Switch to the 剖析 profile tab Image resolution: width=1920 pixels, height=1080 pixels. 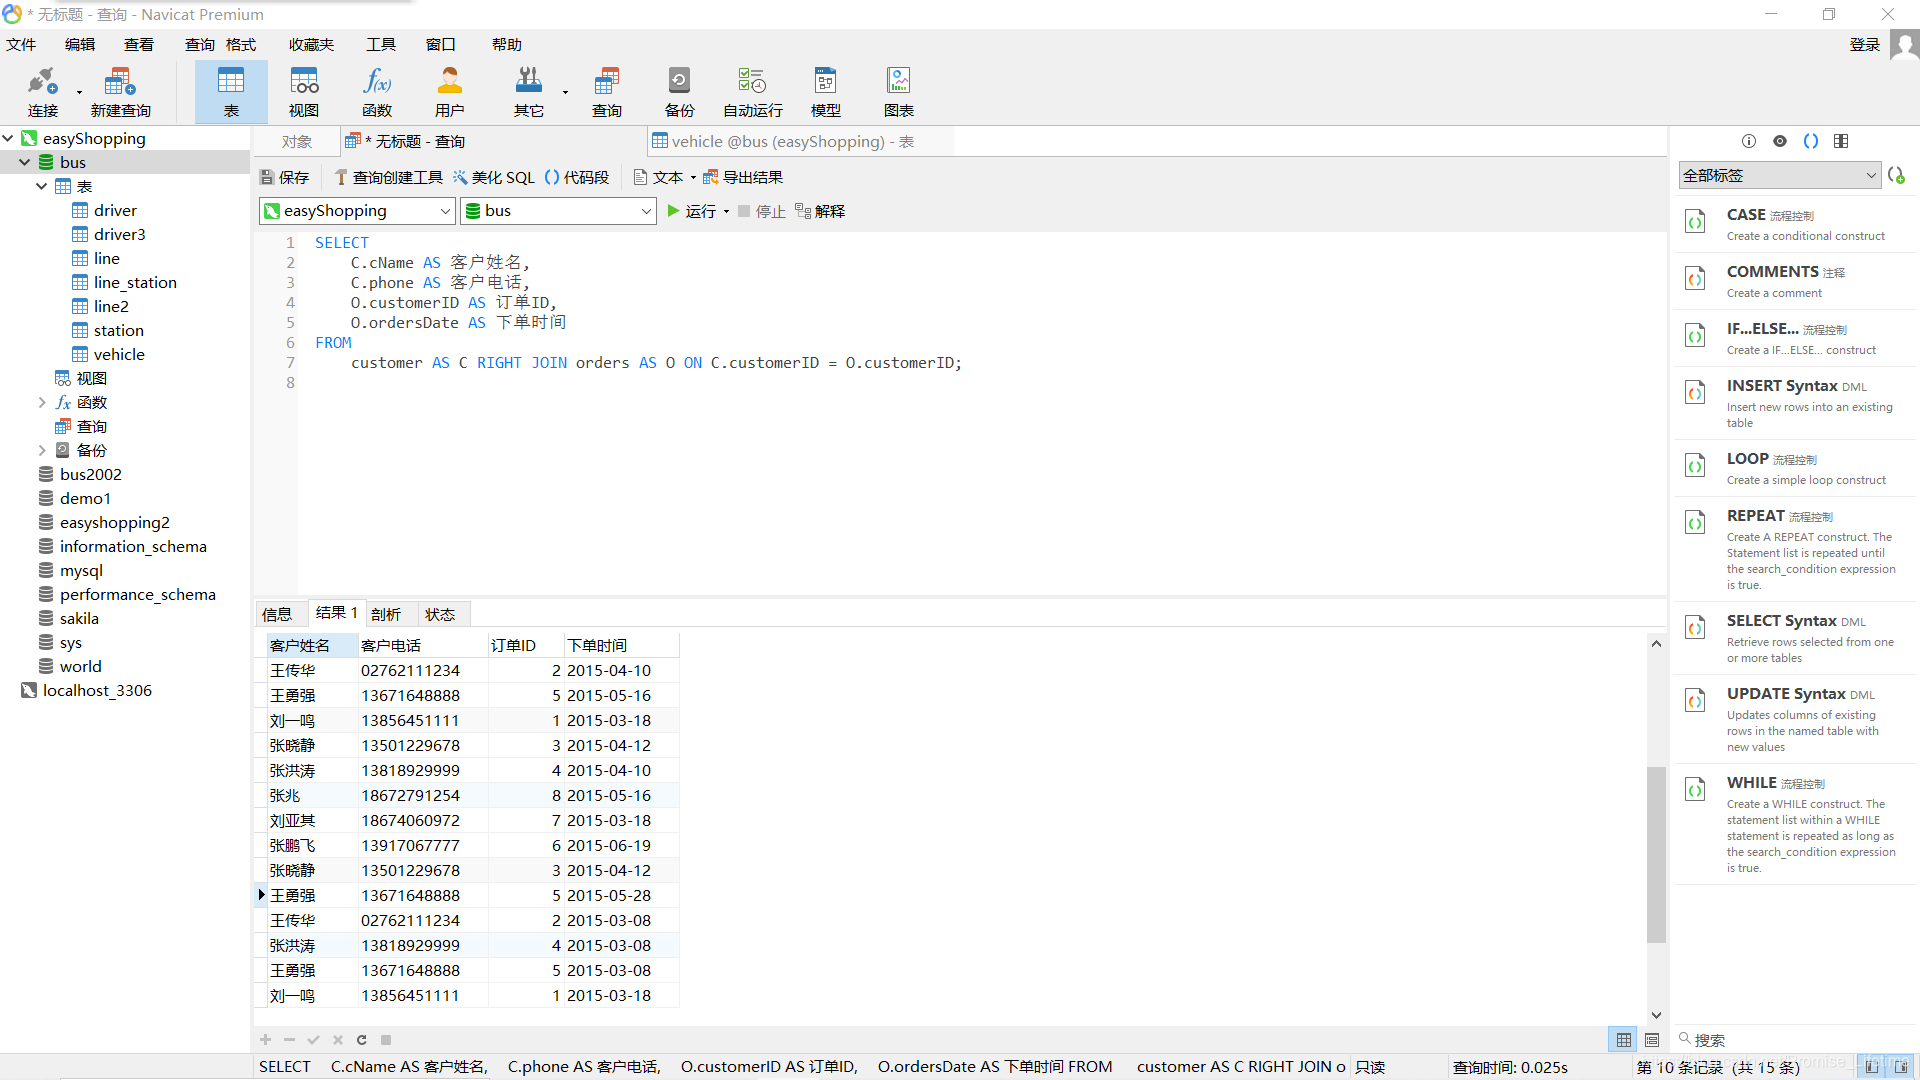pyautogui.click(x=386, y=614)
